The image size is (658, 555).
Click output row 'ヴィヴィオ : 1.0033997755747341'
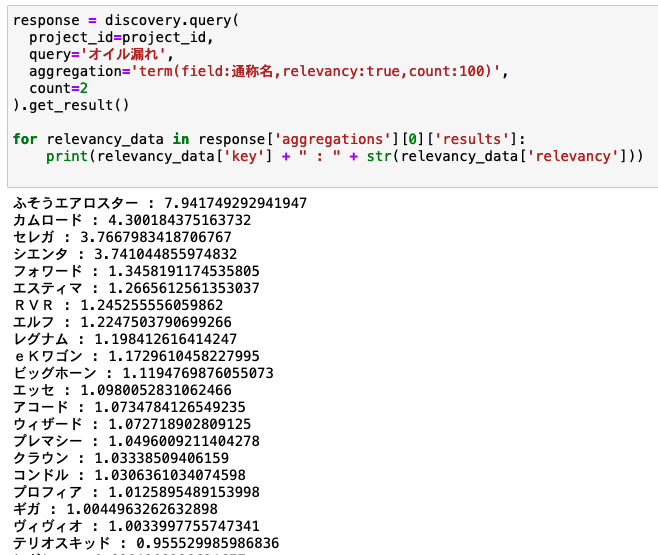pyautogui.click(x=136, y=526)
